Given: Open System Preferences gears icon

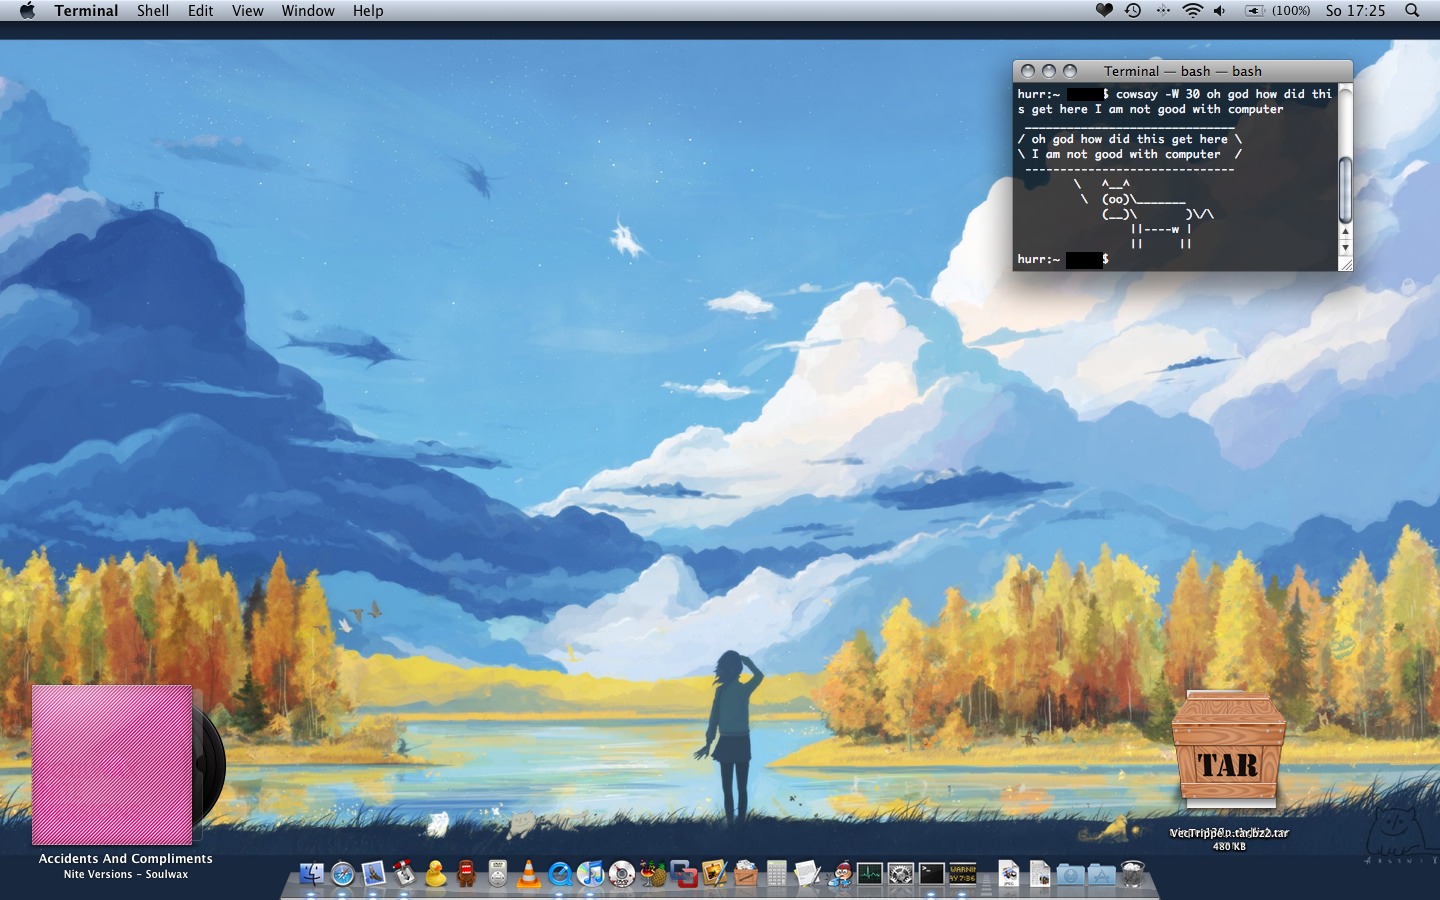Looking at the screenshot, I should click(901, 874).
